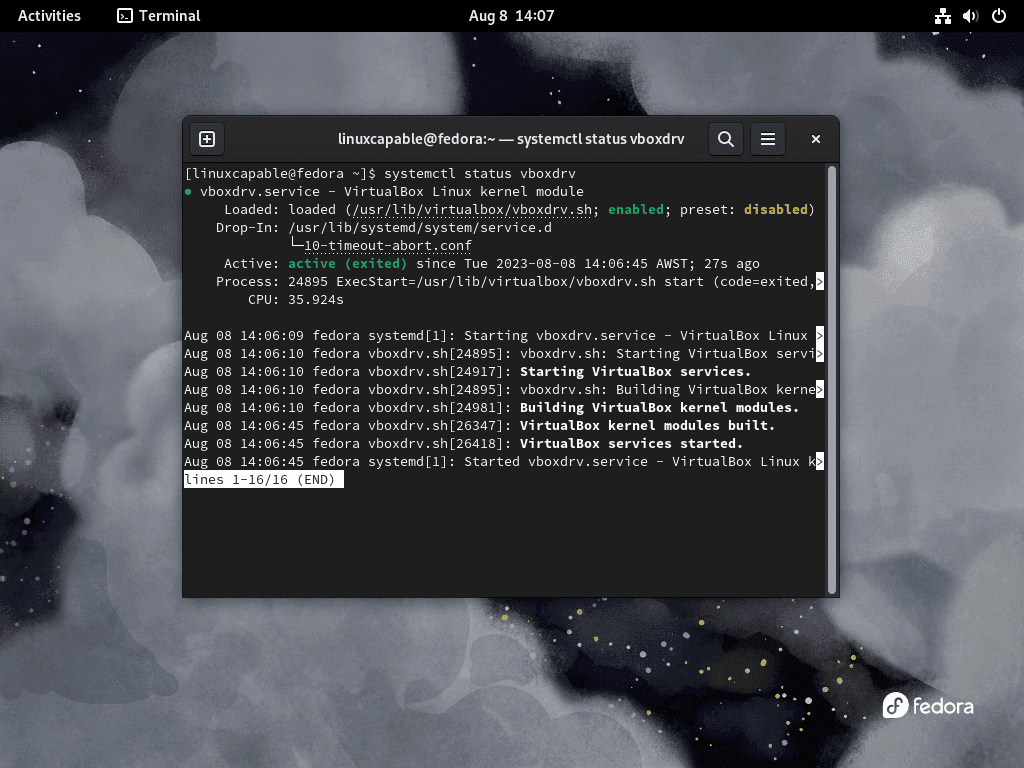The height and width of the screenshot is (768, 1024).
Task: Click the Fedora logo watermark
Action: click(x=928, y=706)
